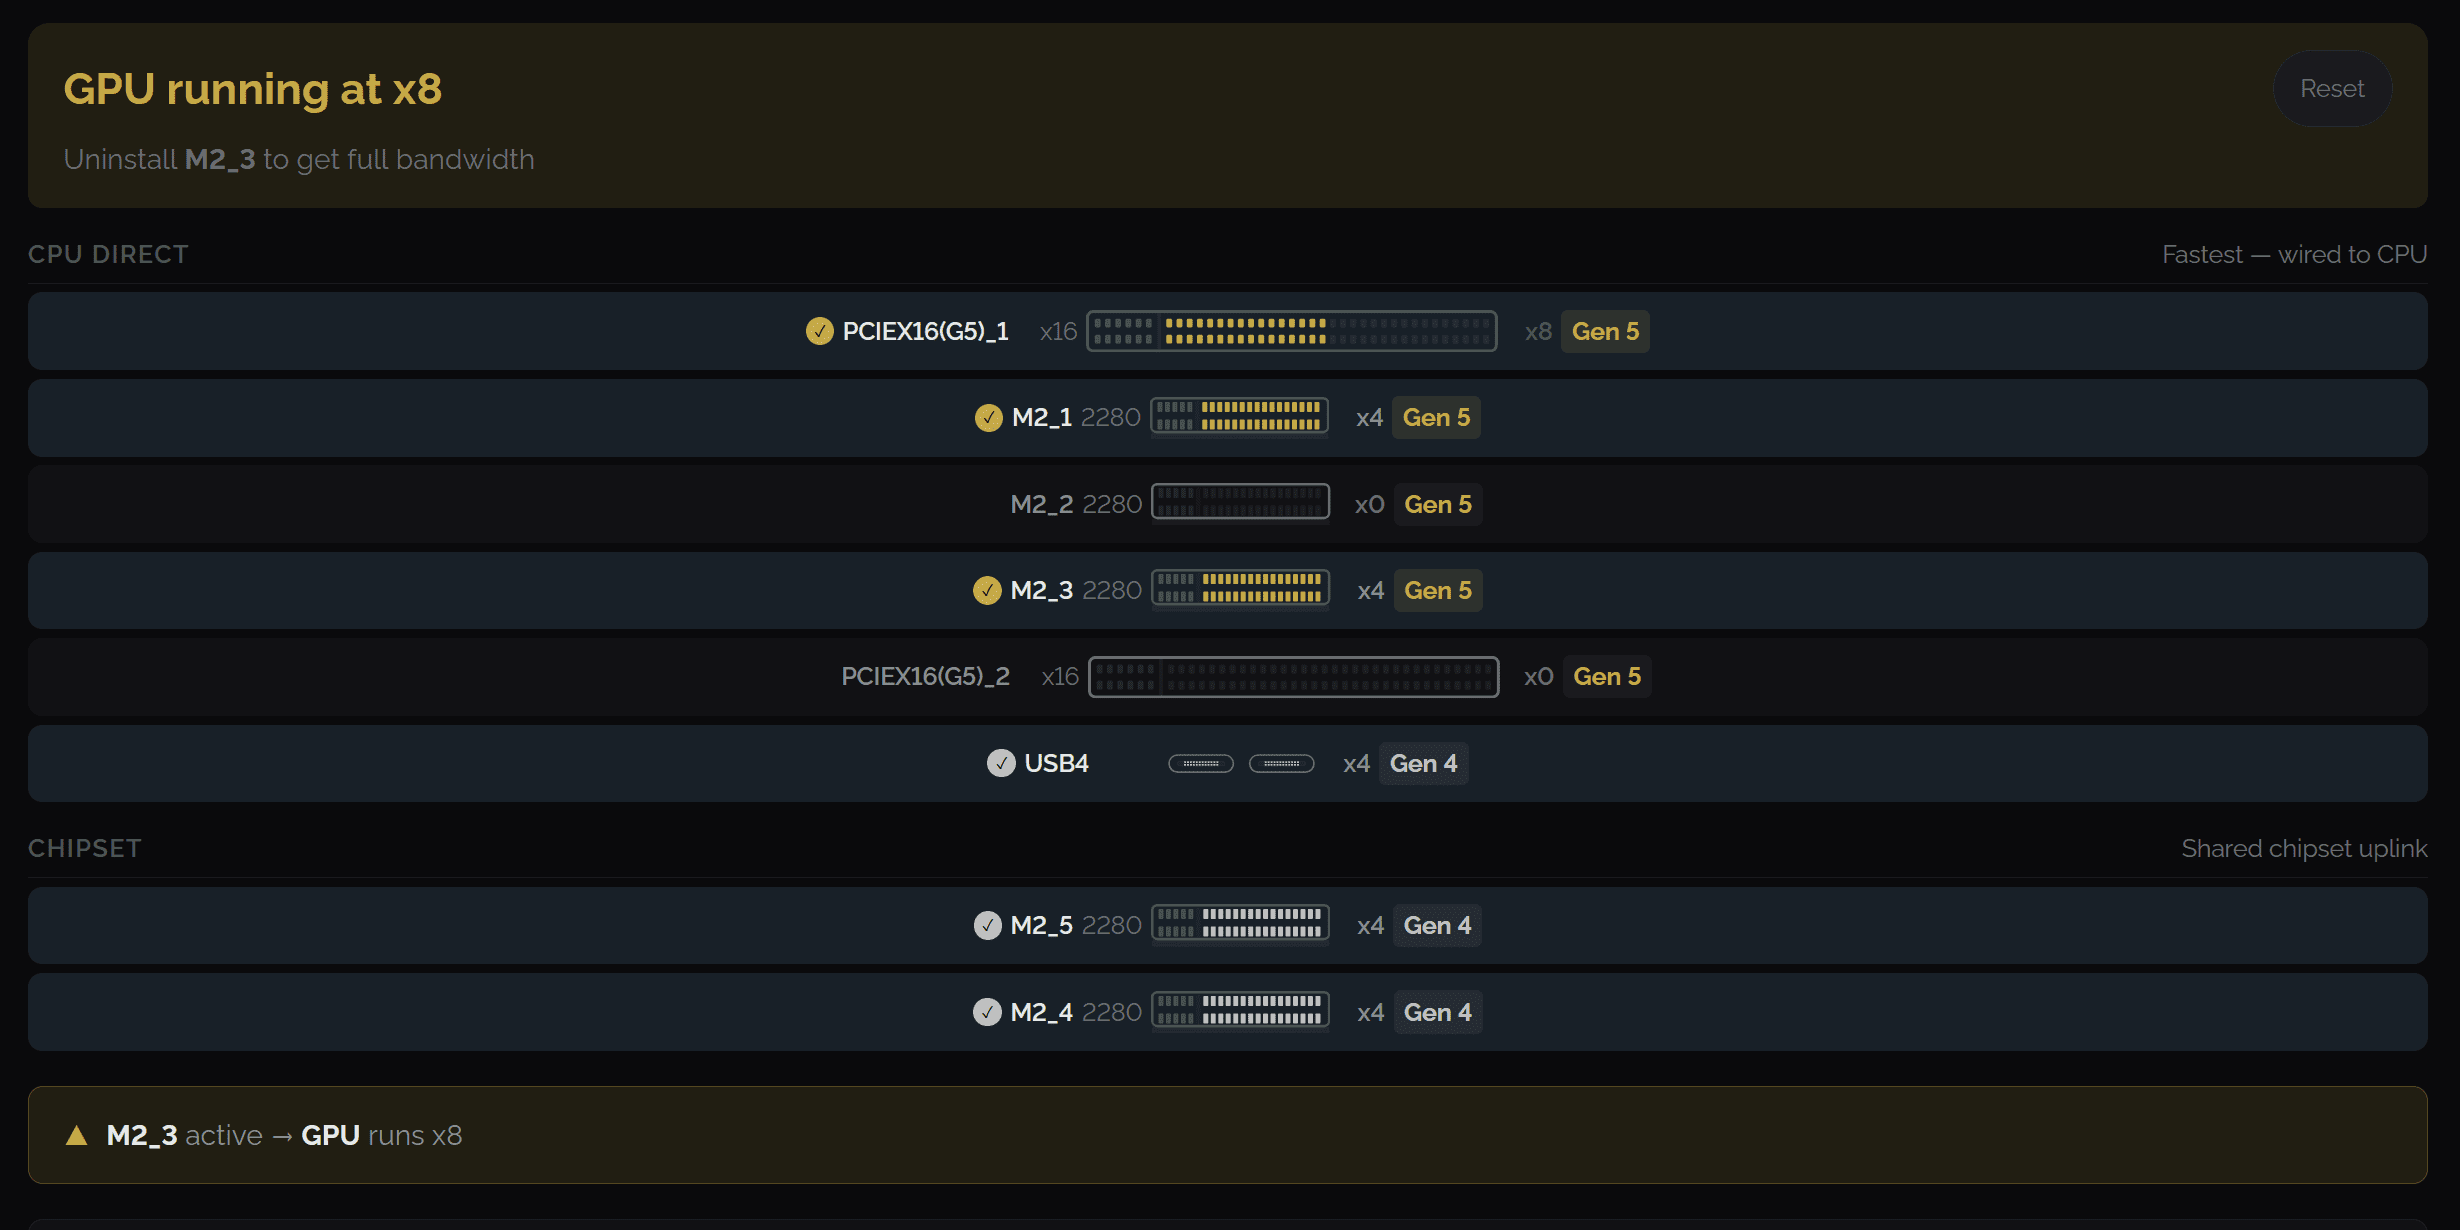
Task: Toggle the PCIEX16(G5)_1 checkmark
Action: [819, 331]
